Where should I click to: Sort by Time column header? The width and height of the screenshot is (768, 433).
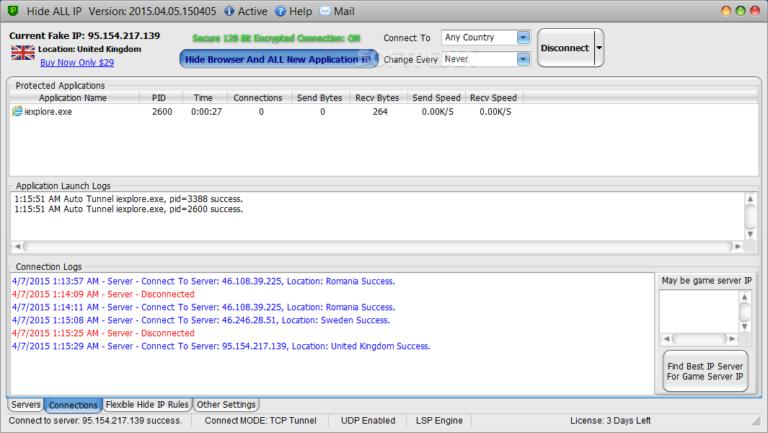coord(204,98)
